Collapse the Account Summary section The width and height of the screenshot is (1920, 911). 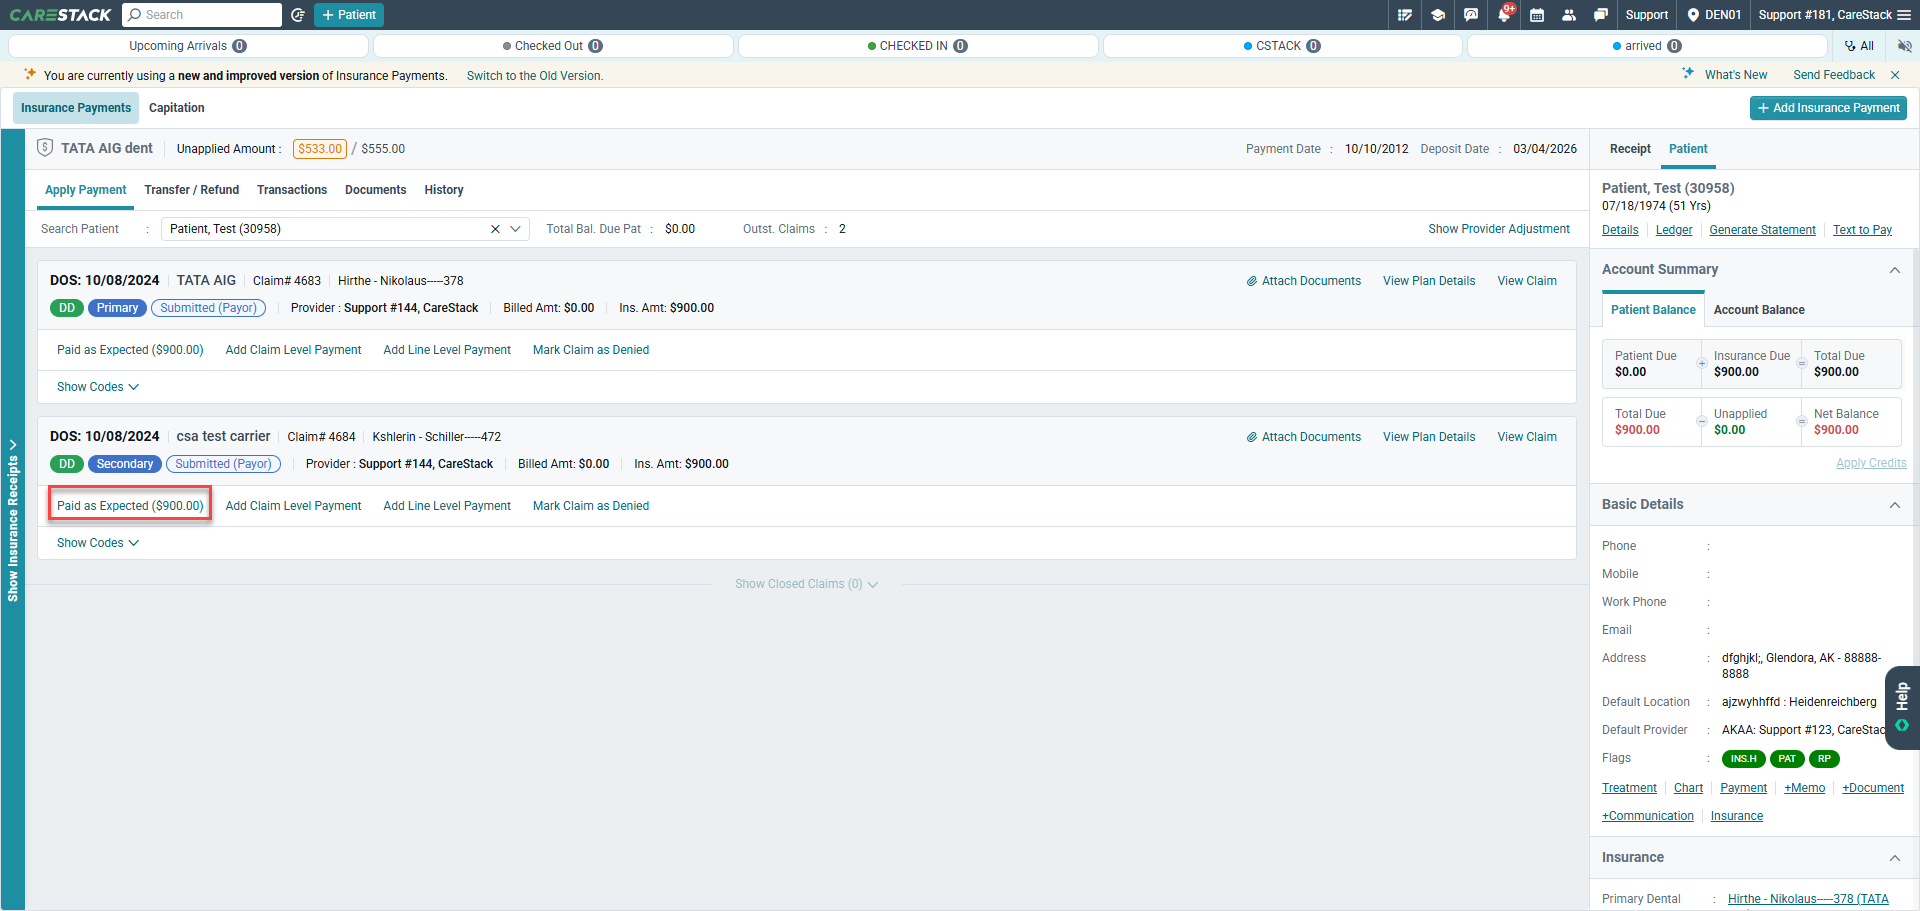[1895, 270]
